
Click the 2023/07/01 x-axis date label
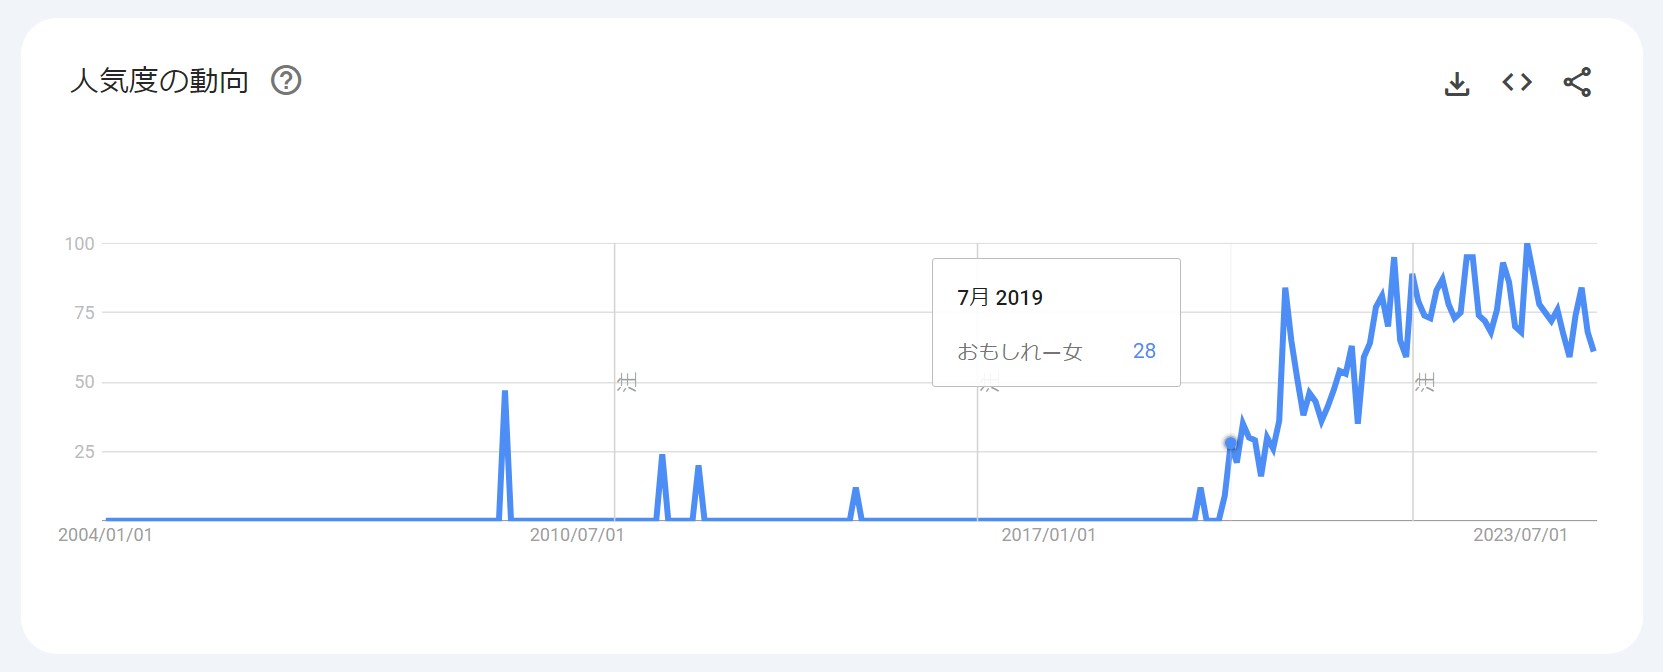[x=1520, y=535]
